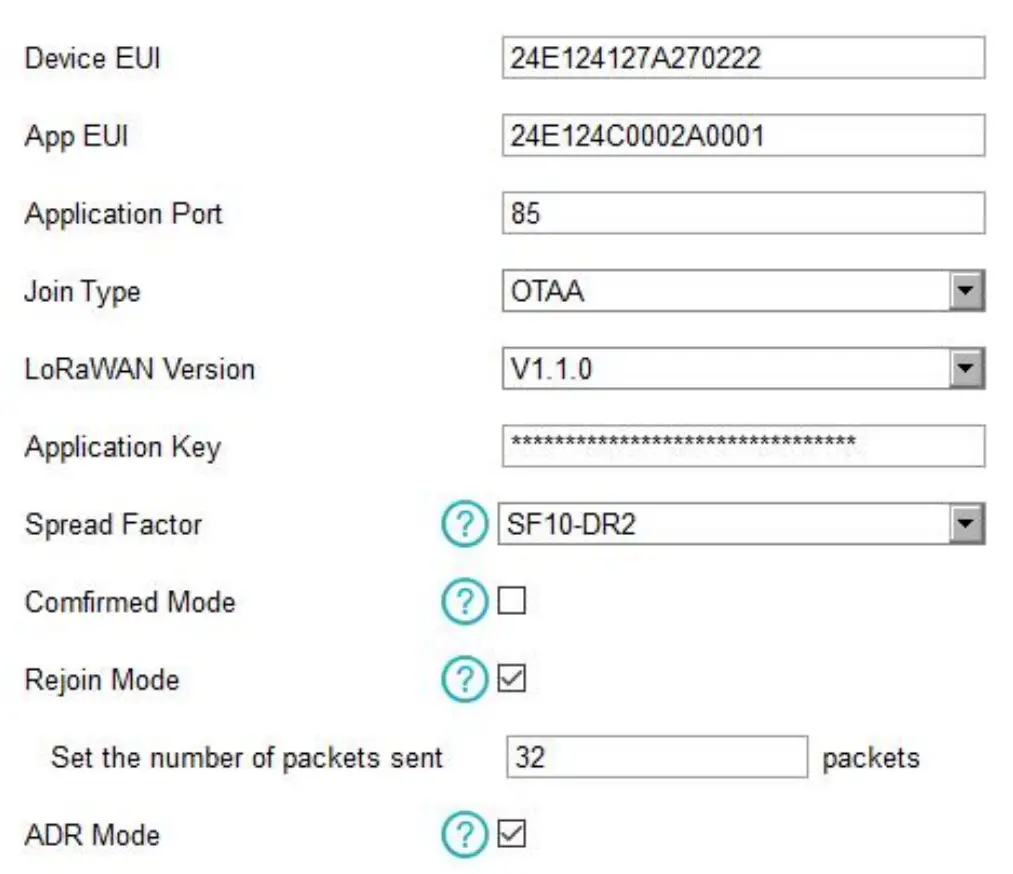Image resolution: width=1013 pixels, height=874 pixels.
Task: Uncheck the ADR Mode checkbox
Action: [x=512, y=835]
